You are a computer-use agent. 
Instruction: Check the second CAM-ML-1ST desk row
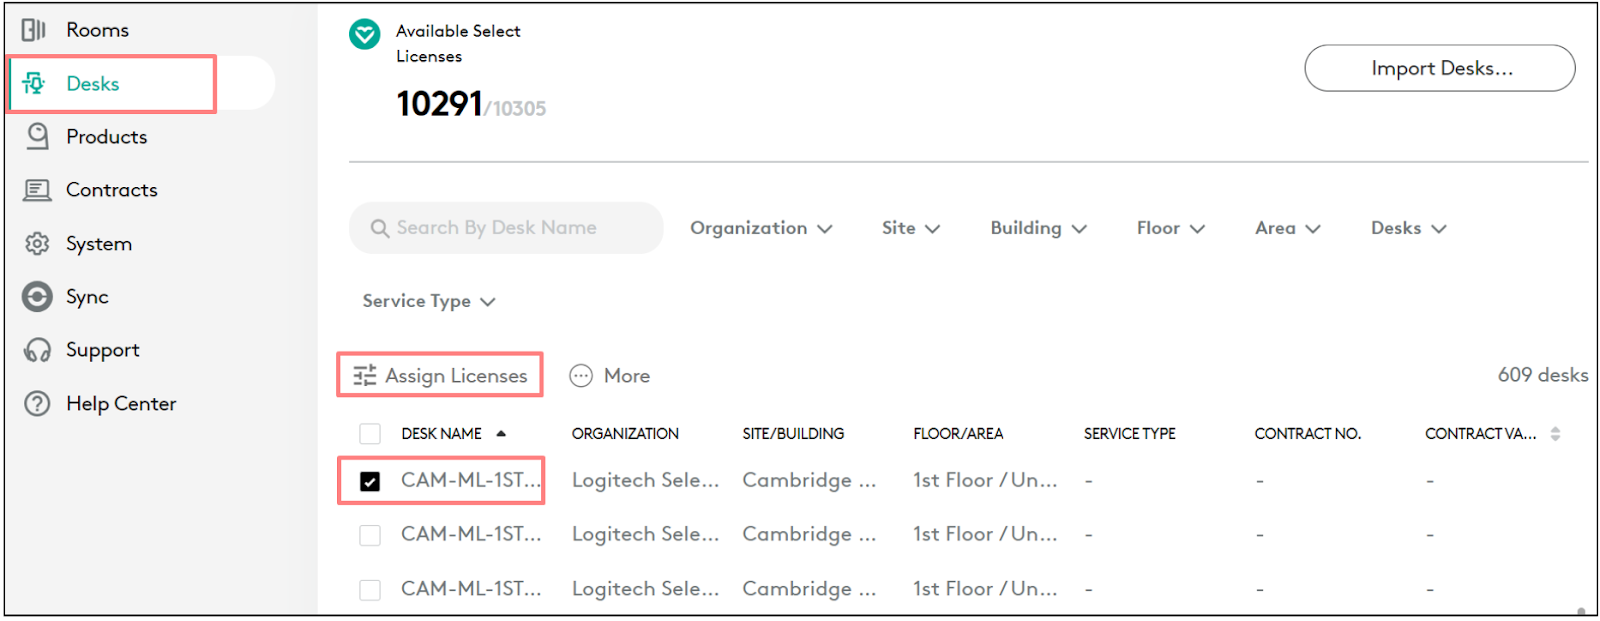pos(370,534)
